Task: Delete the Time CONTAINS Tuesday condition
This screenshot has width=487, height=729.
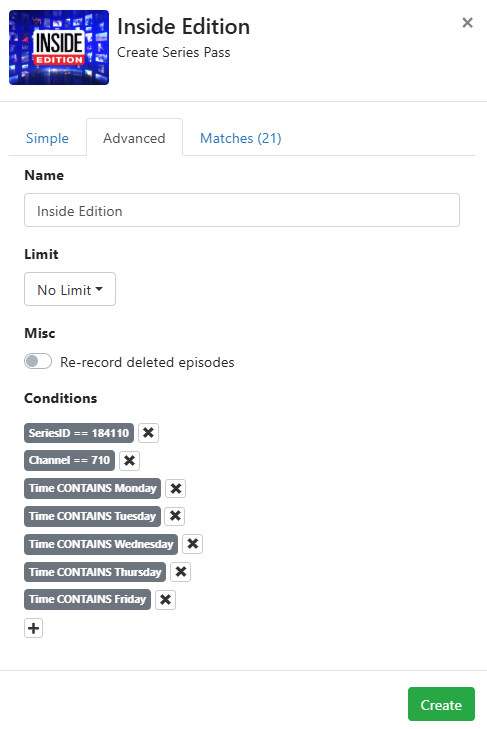Action: coord(175,516)
